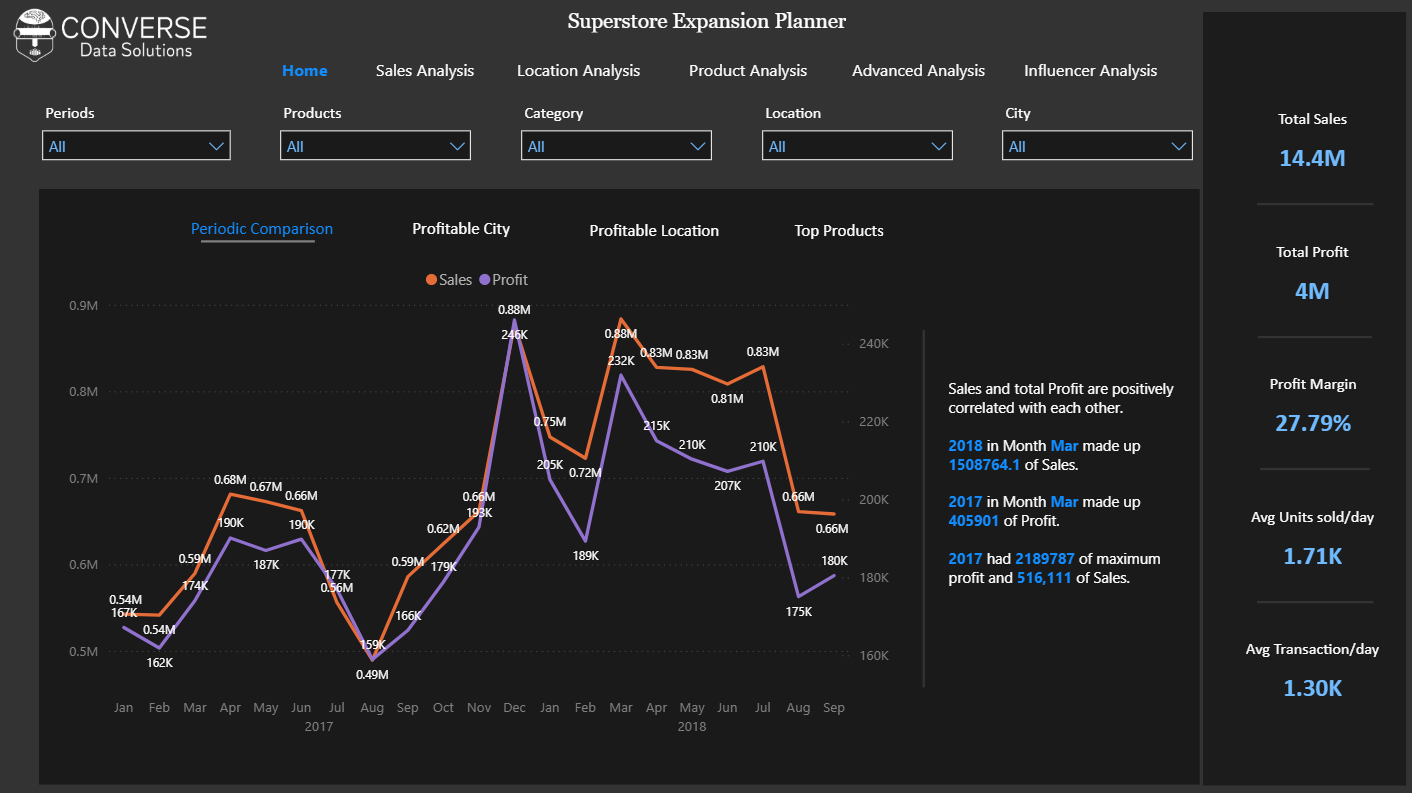Image resolution: width=1412 pixels, height=793 pixels.
Task: Click the 189K Feb profit label
Action: [x=586, y=556]
